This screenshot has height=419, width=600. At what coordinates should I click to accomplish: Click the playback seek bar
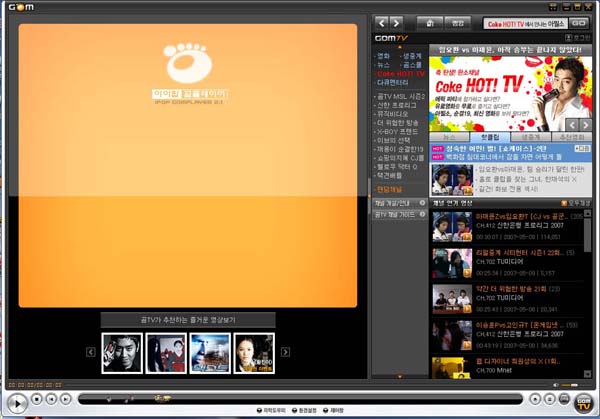tap(300, 399)
